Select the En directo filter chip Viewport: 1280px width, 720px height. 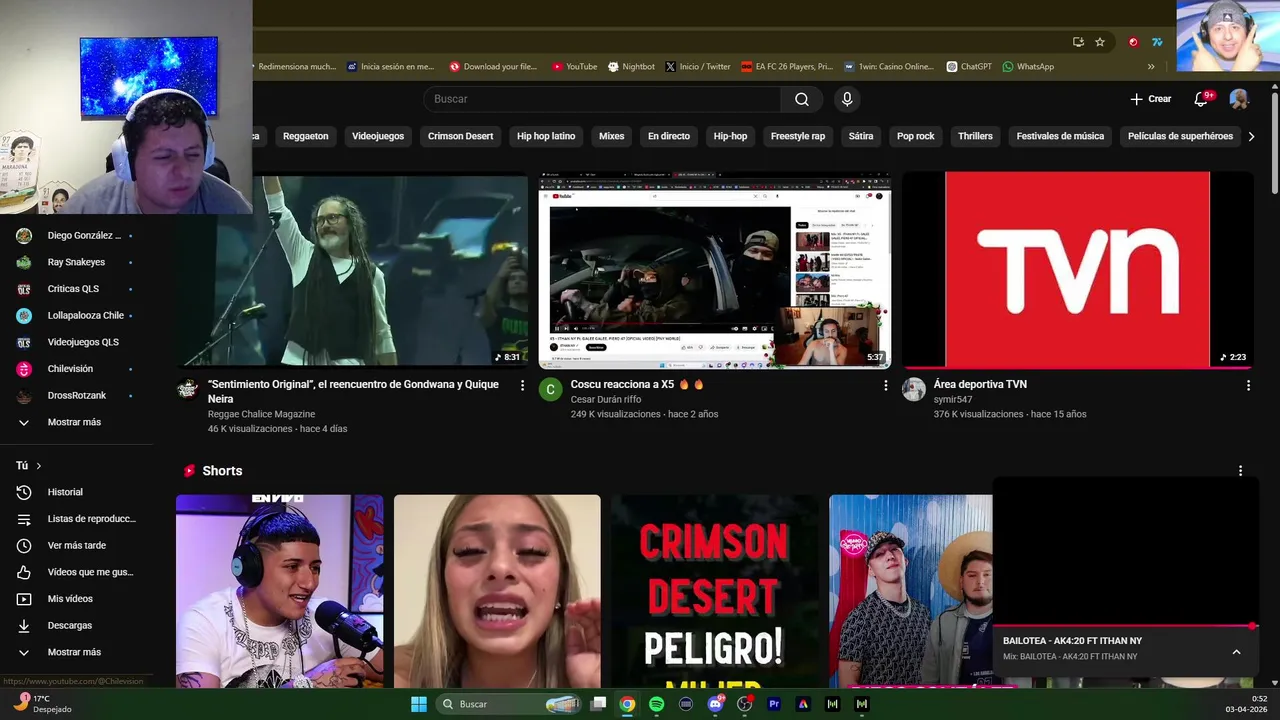pyautogui.click(x=669, y=136)
